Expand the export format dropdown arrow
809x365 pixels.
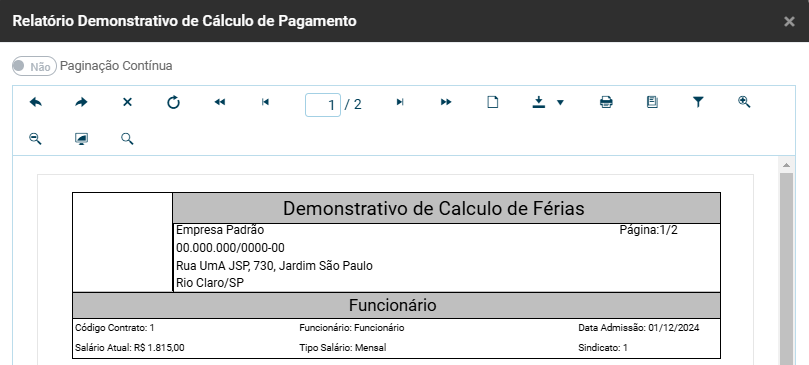tap(560, 103)
